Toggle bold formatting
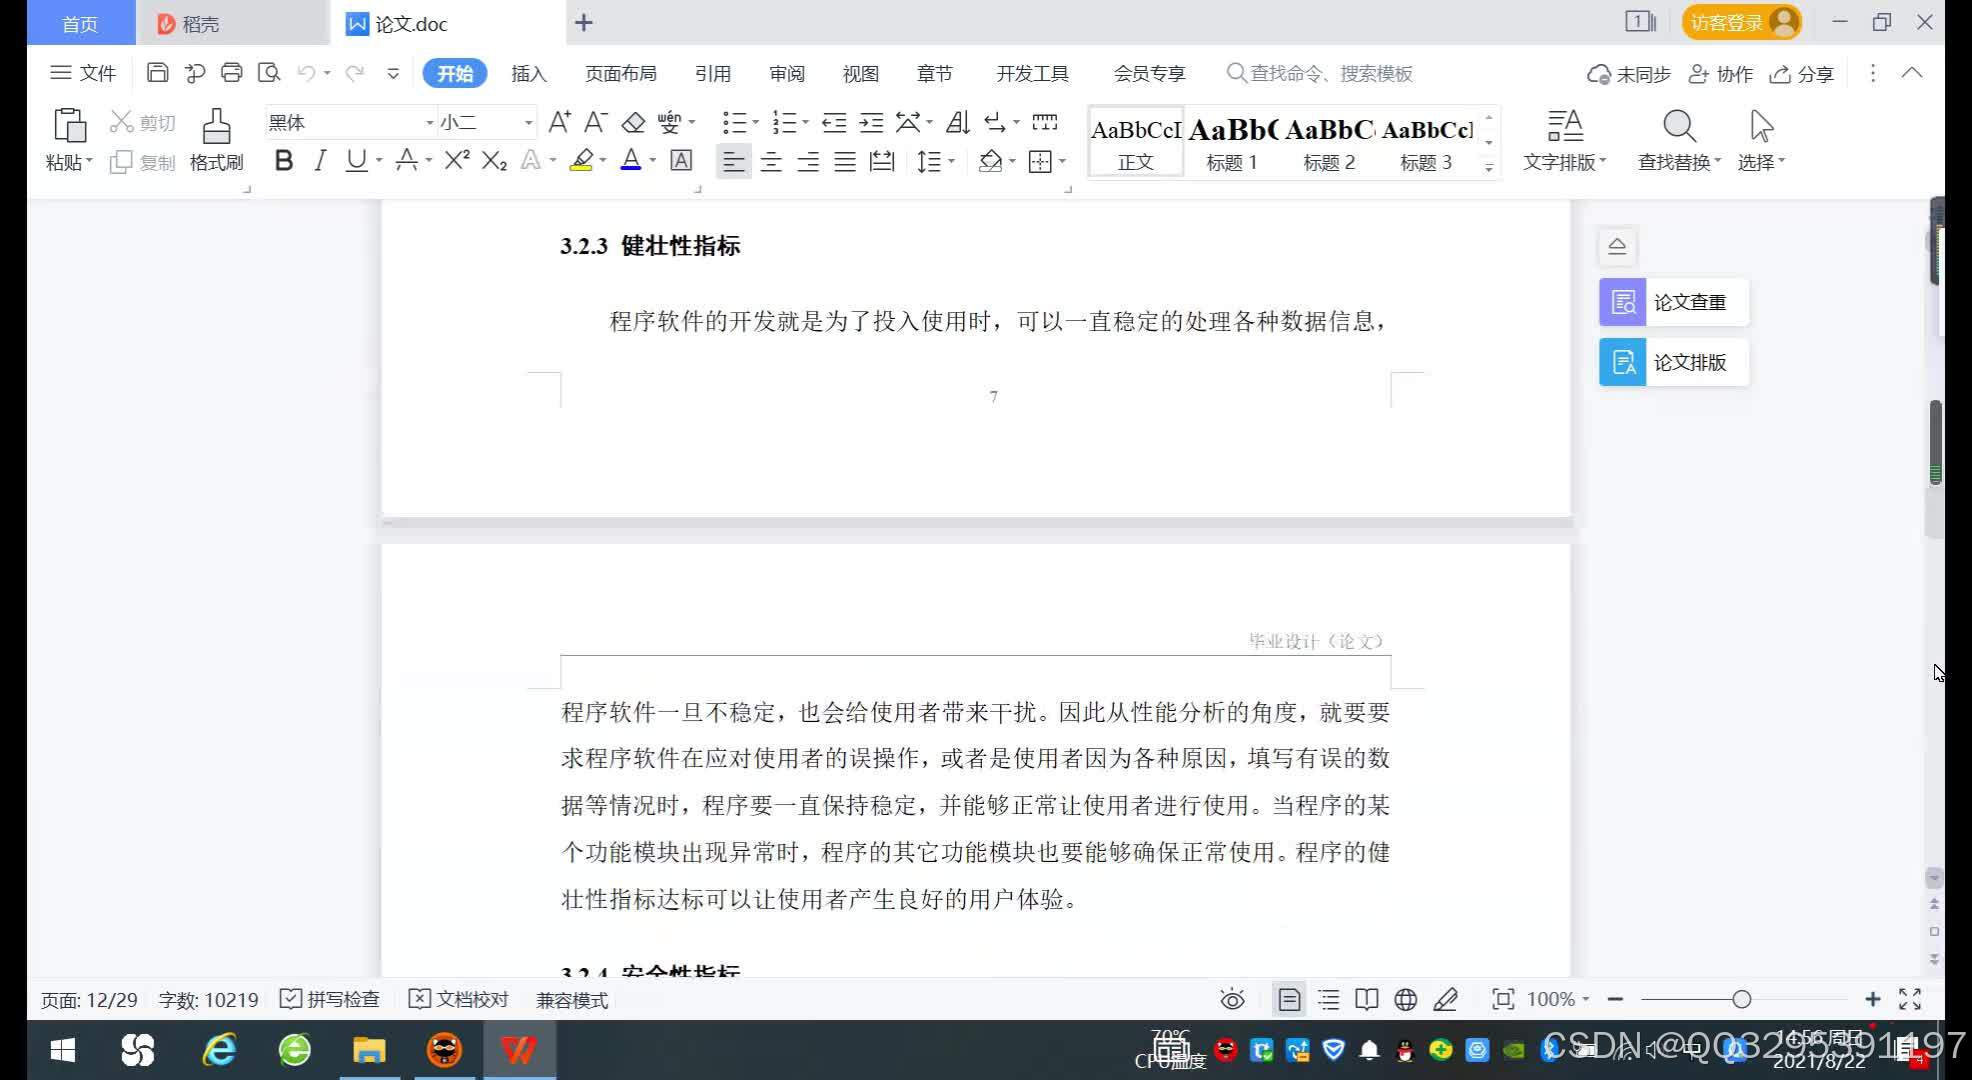The image size is (1972, 1080). pos(283,160)
